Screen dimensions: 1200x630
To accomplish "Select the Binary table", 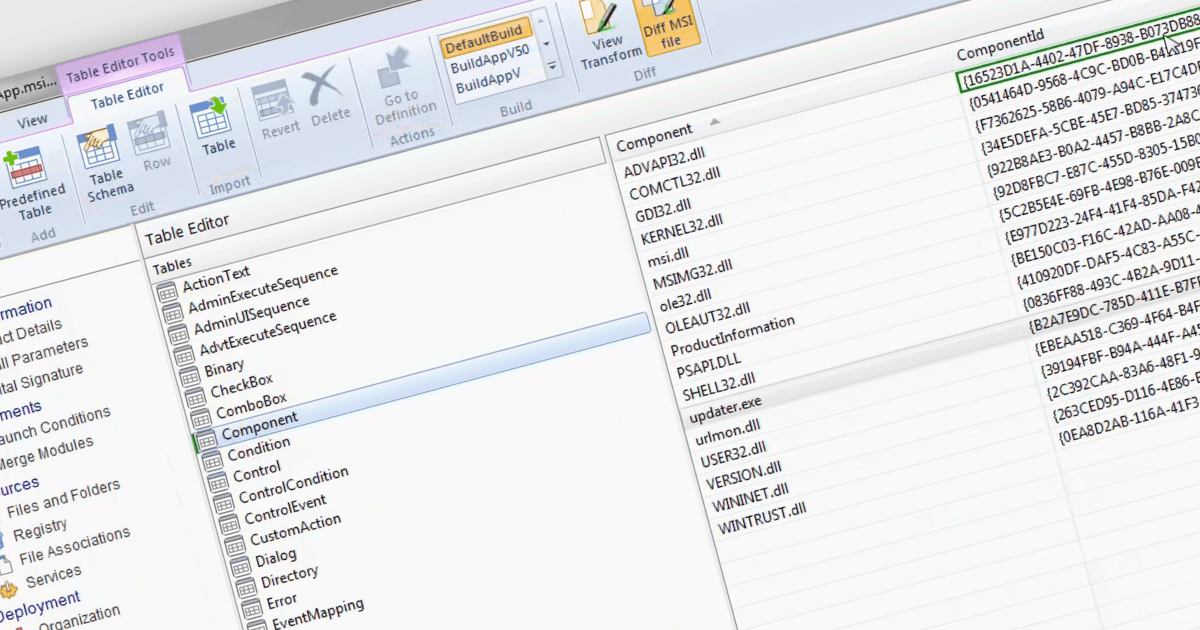I will pos(223,367).
